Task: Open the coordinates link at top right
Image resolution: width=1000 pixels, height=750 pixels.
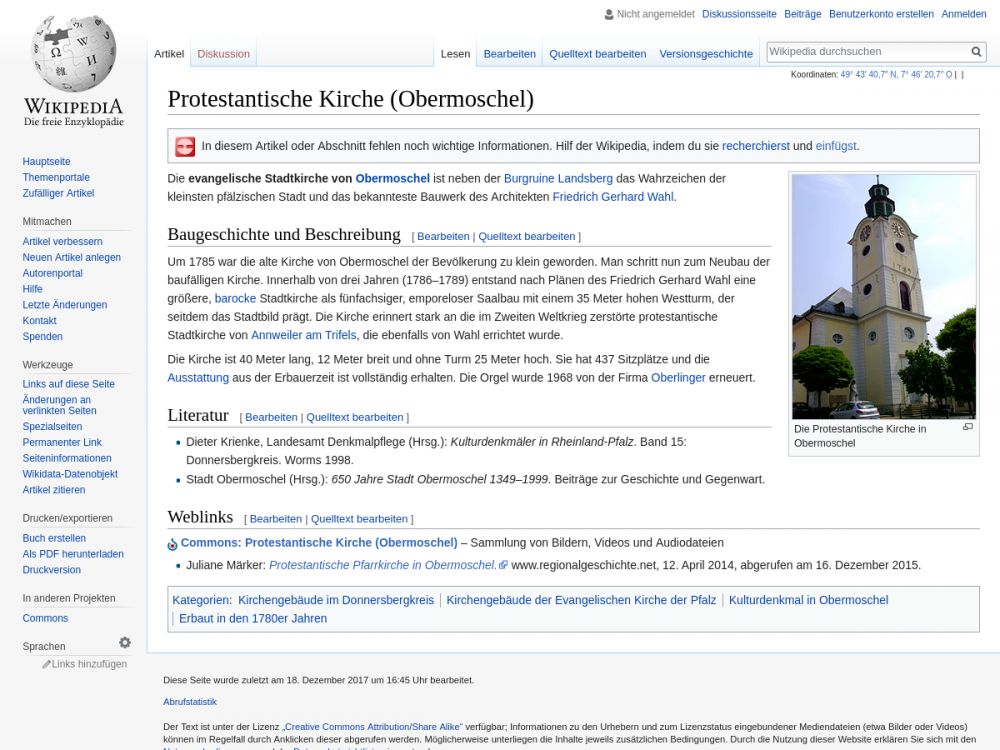Action: pyautogui.click(x=896, y=75)
